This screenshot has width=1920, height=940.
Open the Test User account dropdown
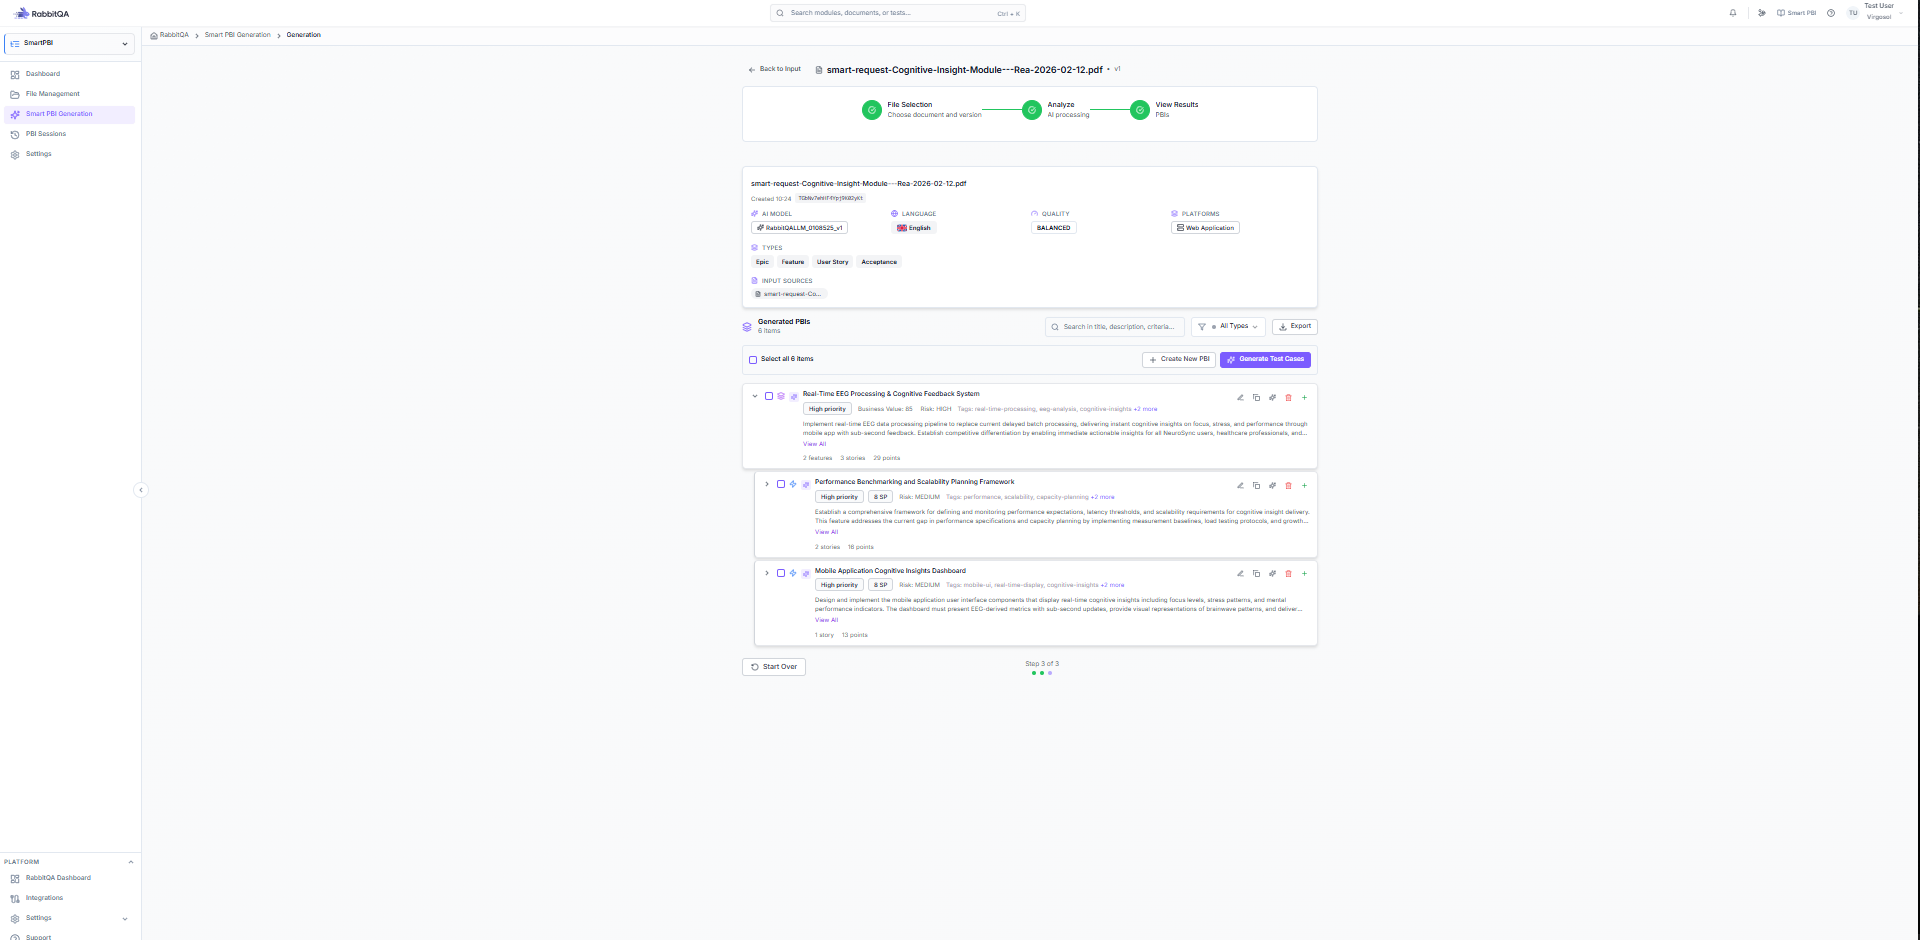(x=1876, y=12)
